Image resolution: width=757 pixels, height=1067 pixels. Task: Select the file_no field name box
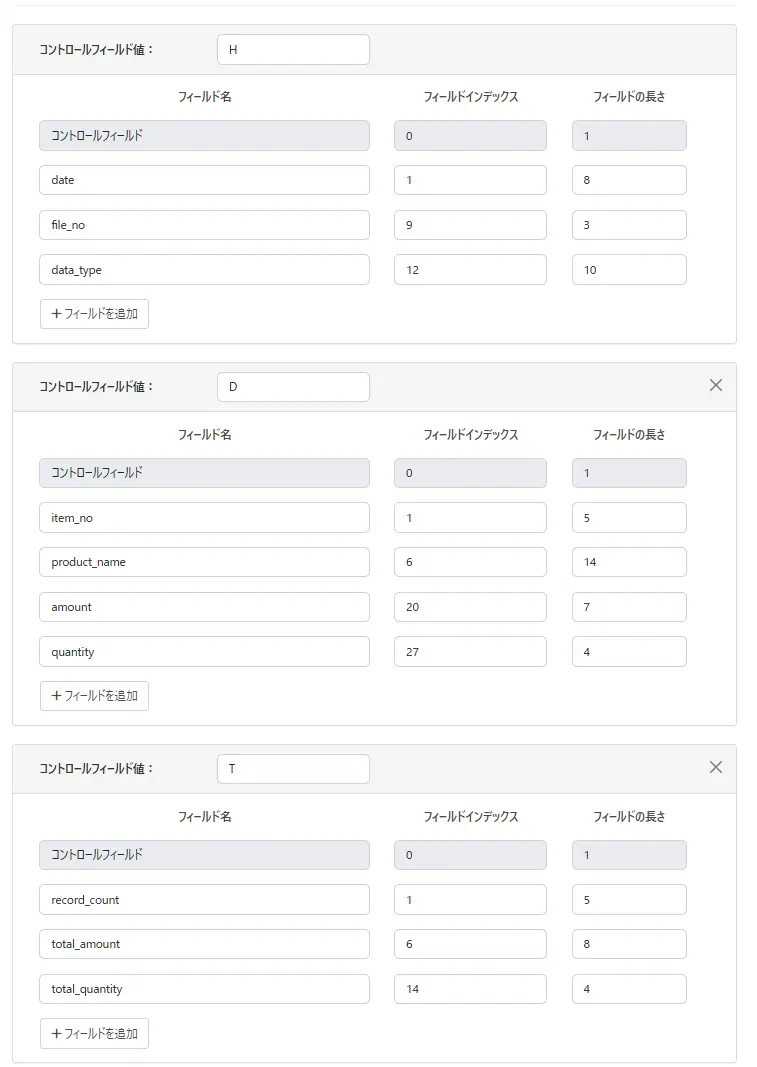point(204,225)
